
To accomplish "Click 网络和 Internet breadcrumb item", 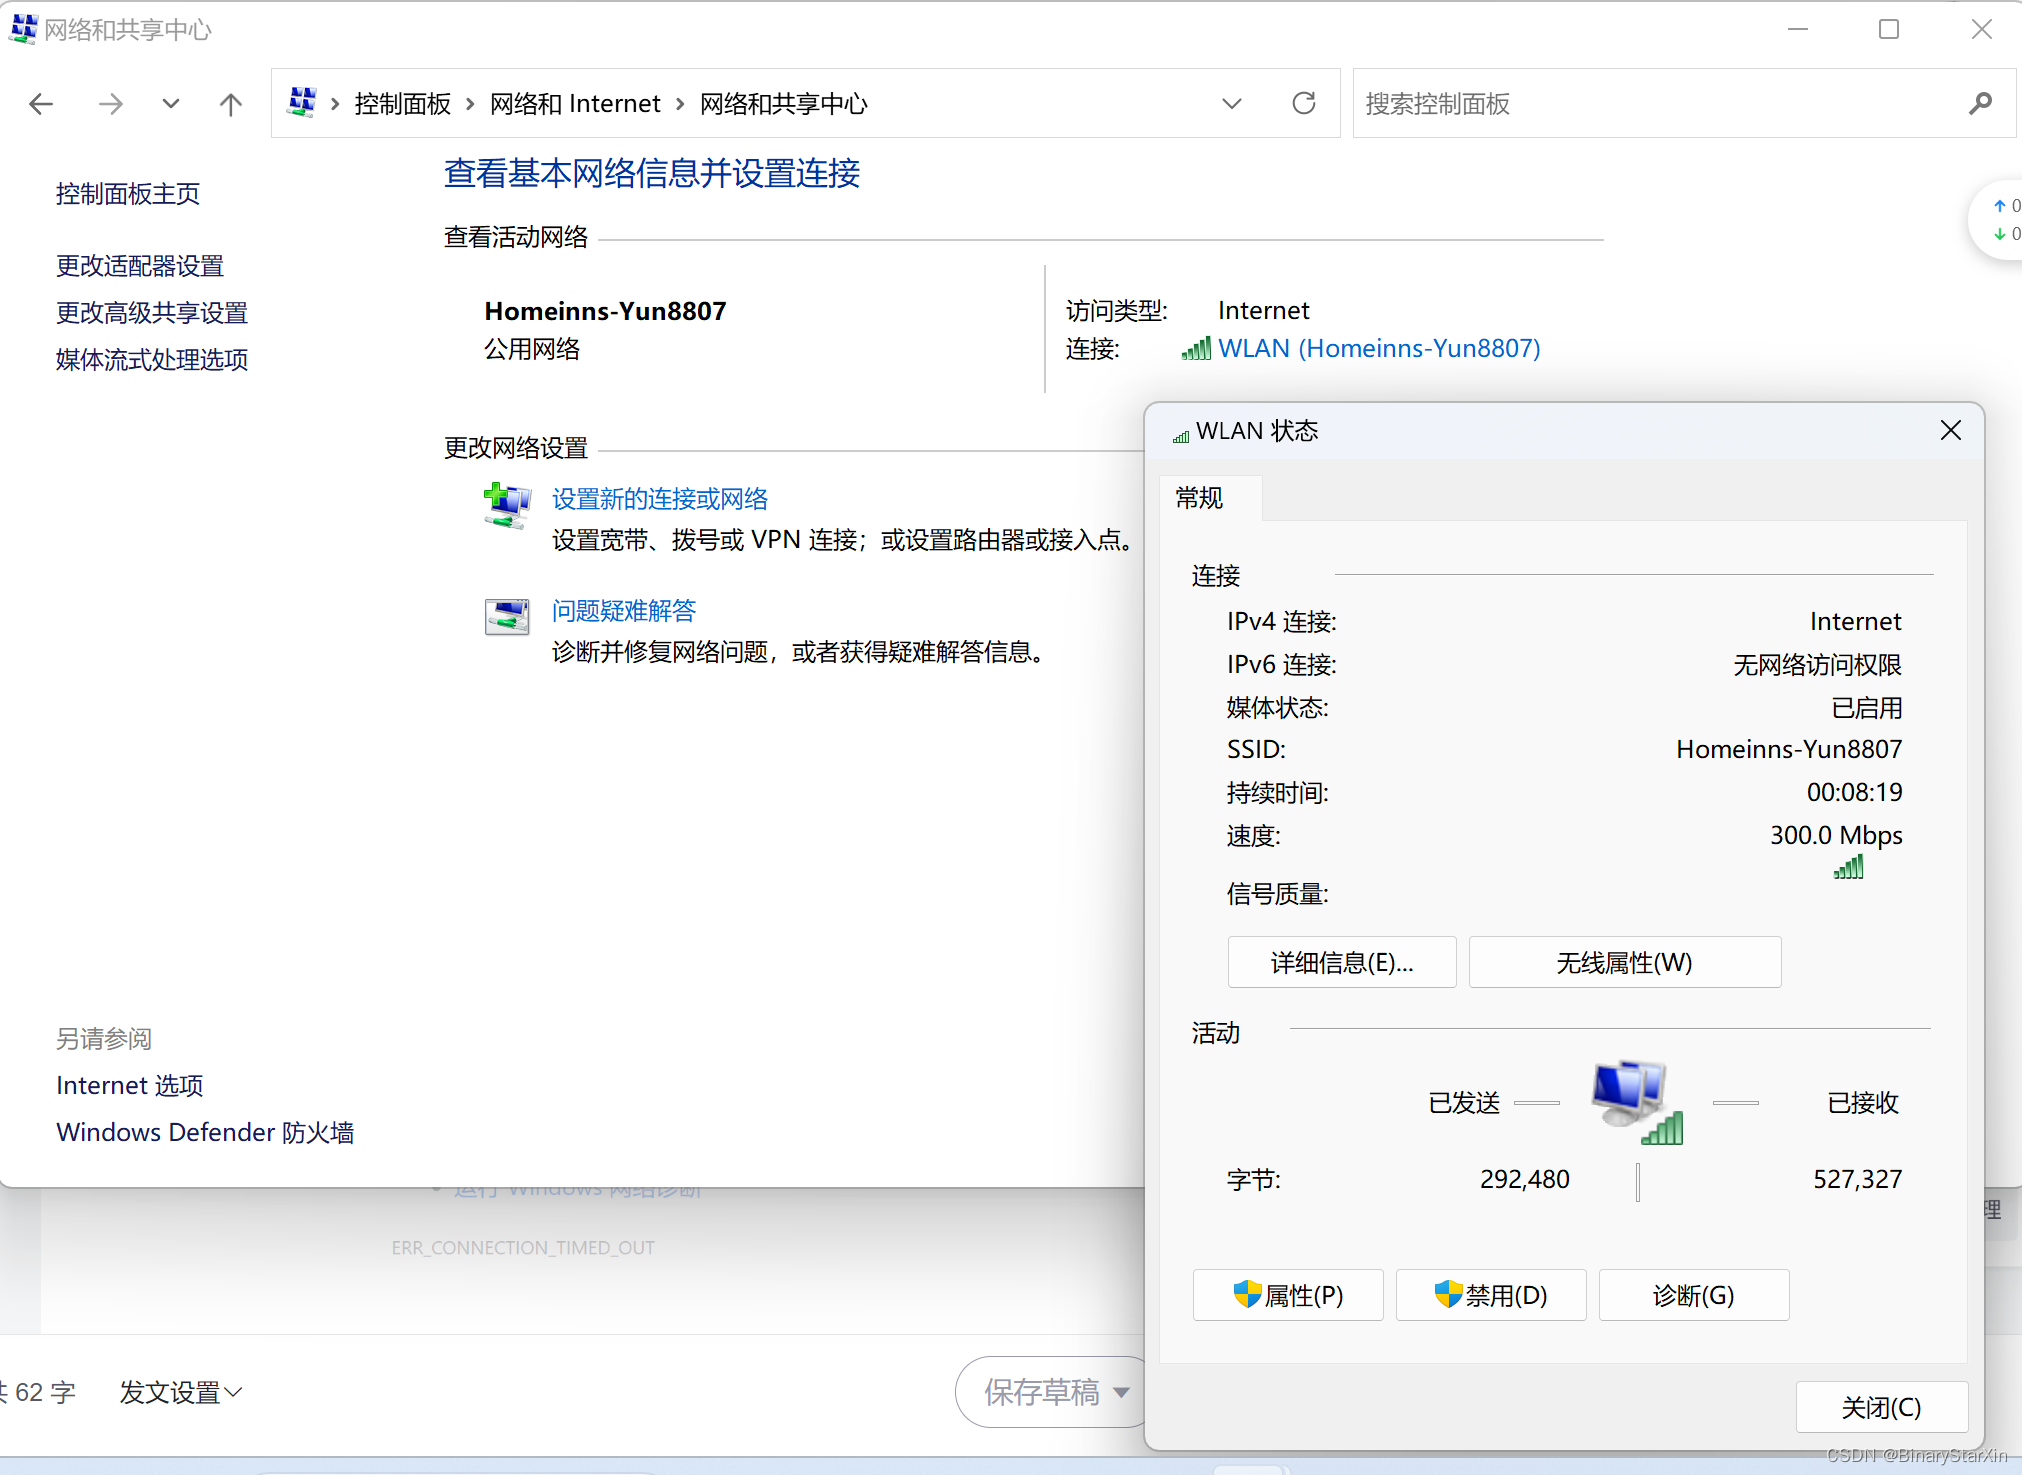I will click(x=575, y=104).
